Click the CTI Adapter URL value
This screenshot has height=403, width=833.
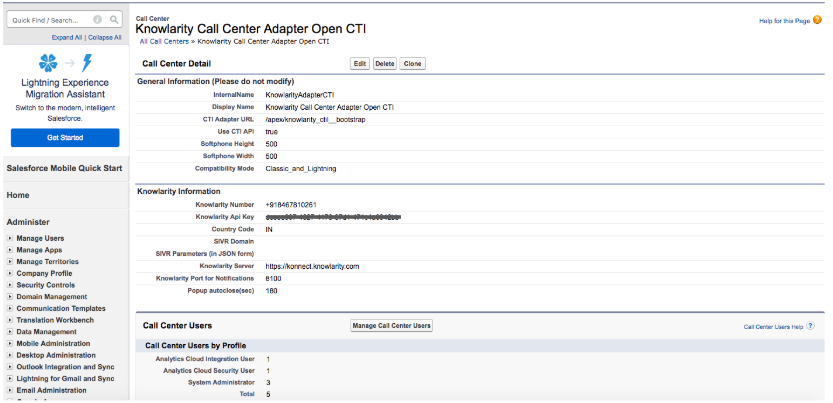316,119
